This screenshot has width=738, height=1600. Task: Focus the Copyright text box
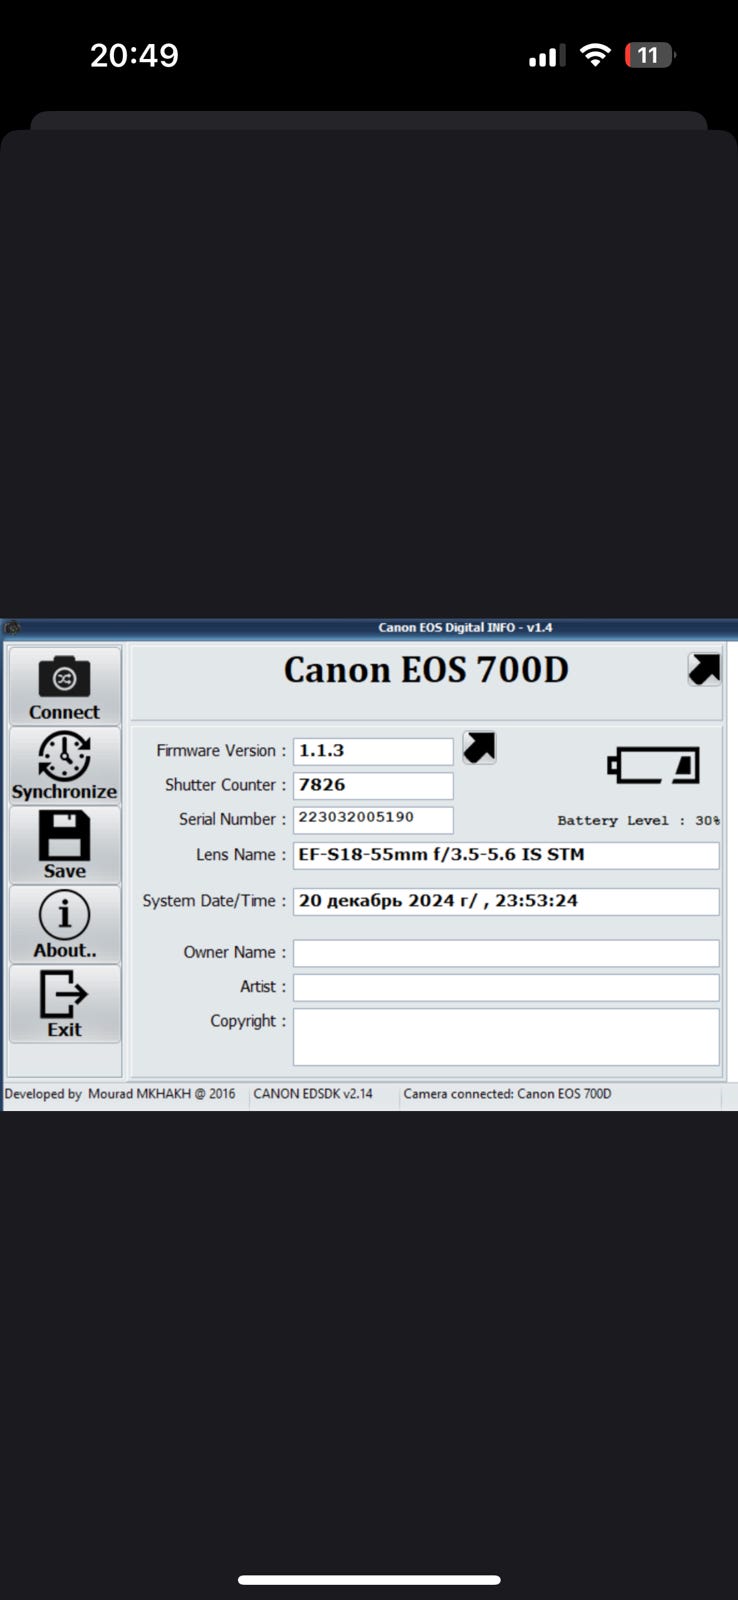(506, 1037)
